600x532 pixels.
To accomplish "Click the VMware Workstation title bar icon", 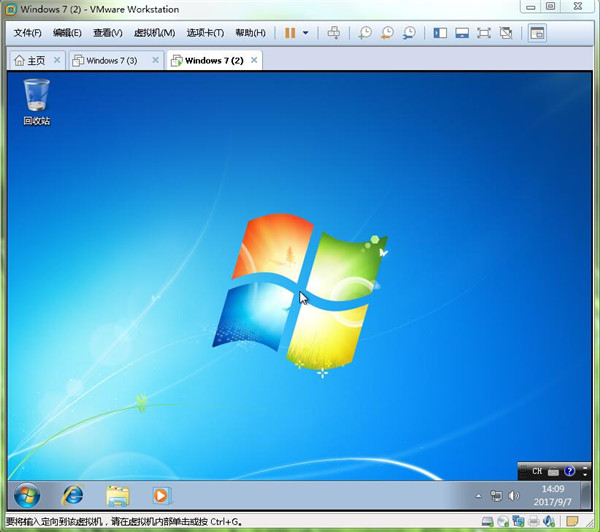I will [x=11, y=9].
